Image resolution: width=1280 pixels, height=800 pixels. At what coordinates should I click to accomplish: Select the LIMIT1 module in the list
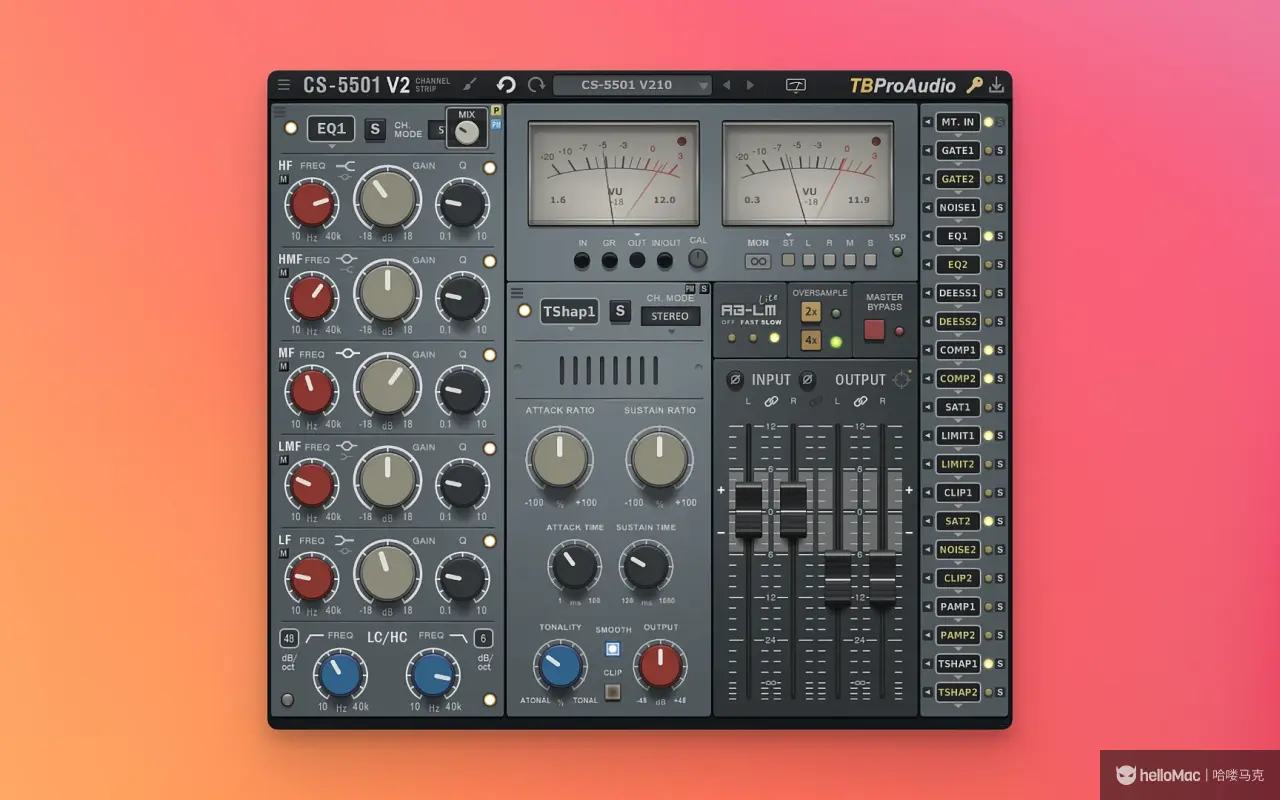tap(957, 436)
